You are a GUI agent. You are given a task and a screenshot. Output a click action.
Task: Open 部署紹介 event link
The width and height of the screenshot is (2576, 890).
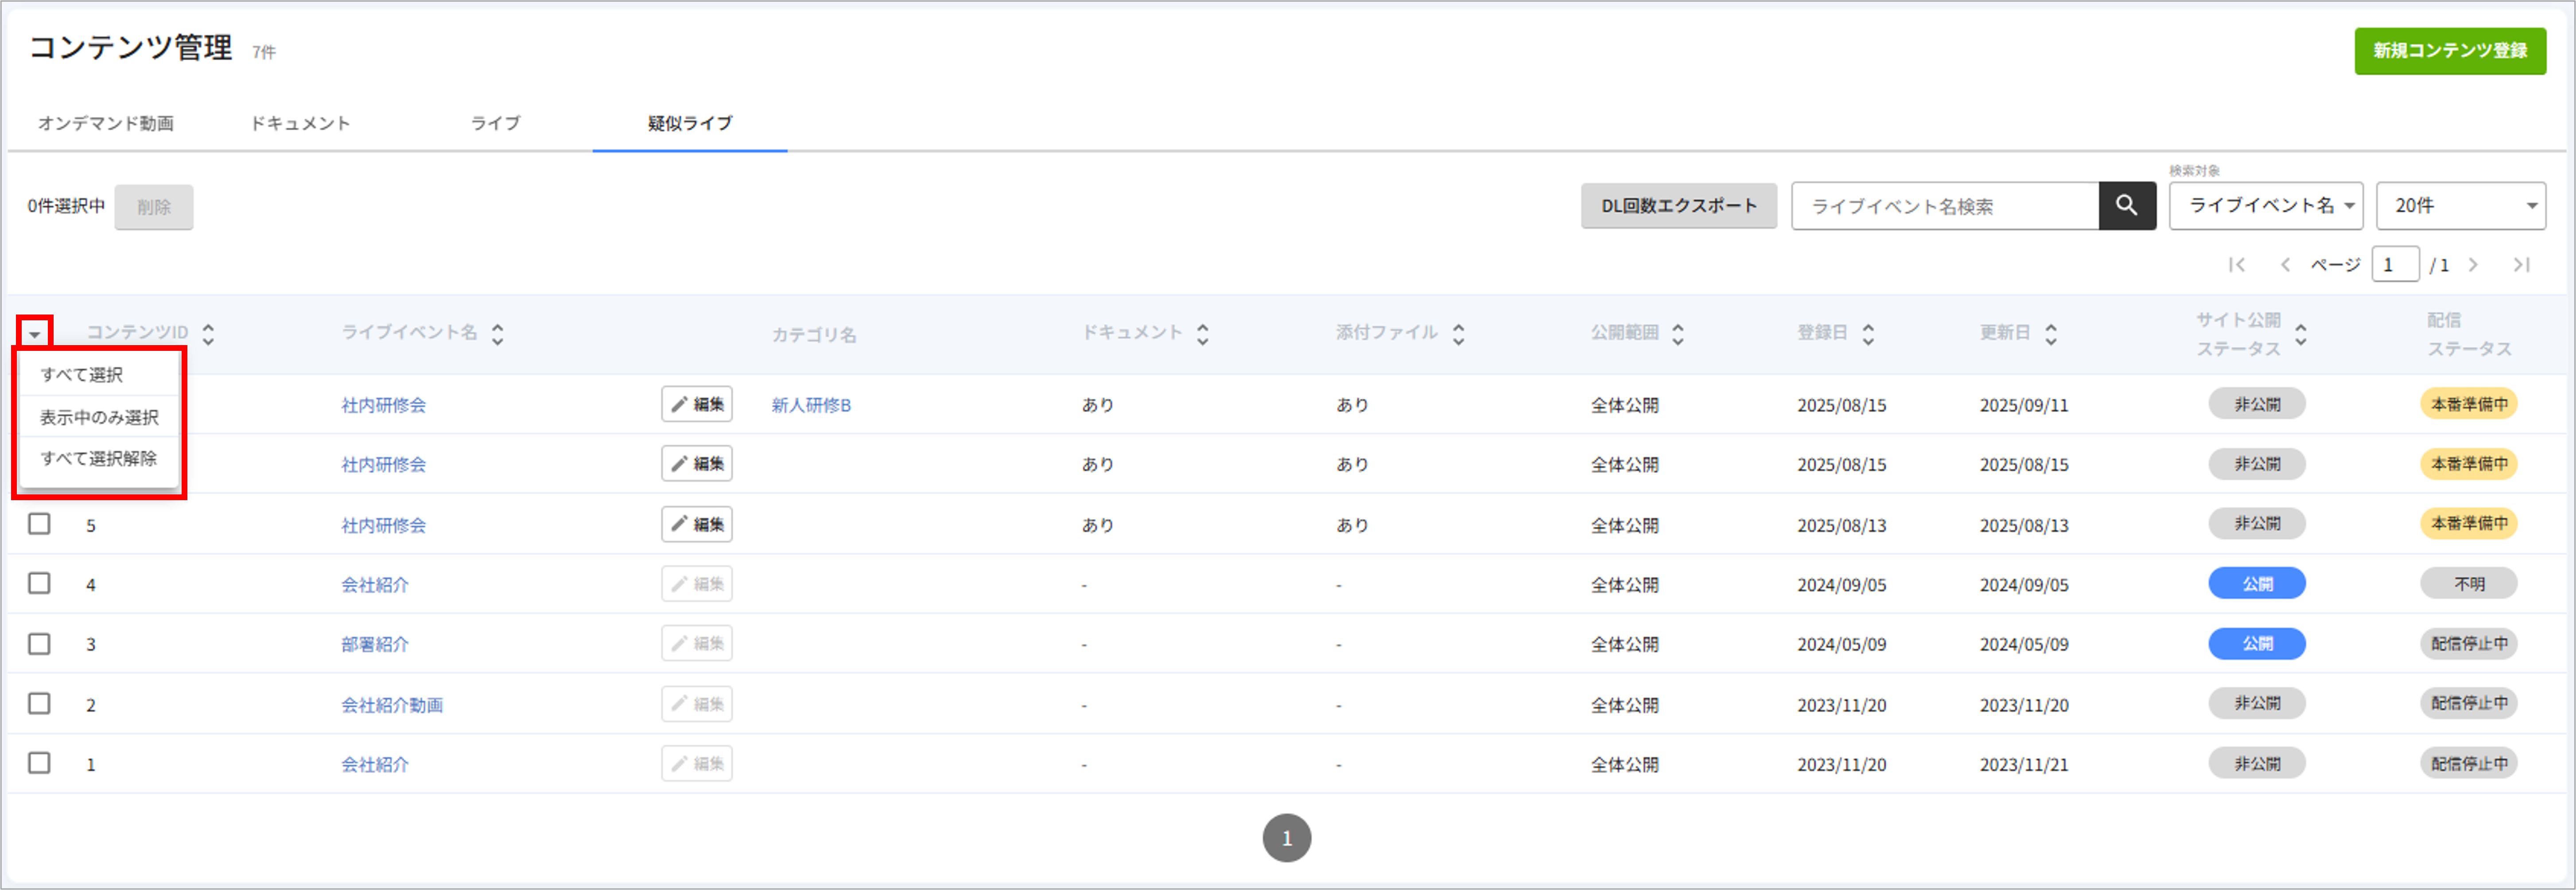tap(375, 644)
